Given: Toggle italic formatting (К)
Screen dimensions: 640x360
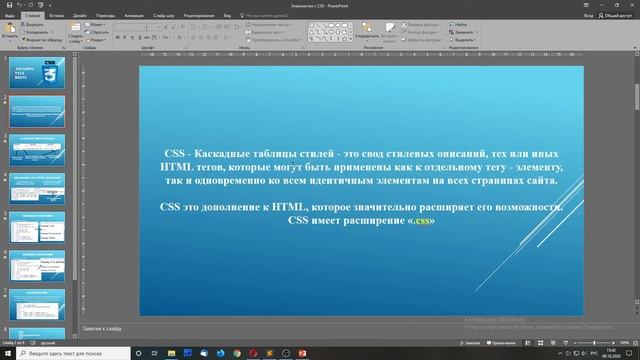Looking at the screenshot, I should coord(124,37).
